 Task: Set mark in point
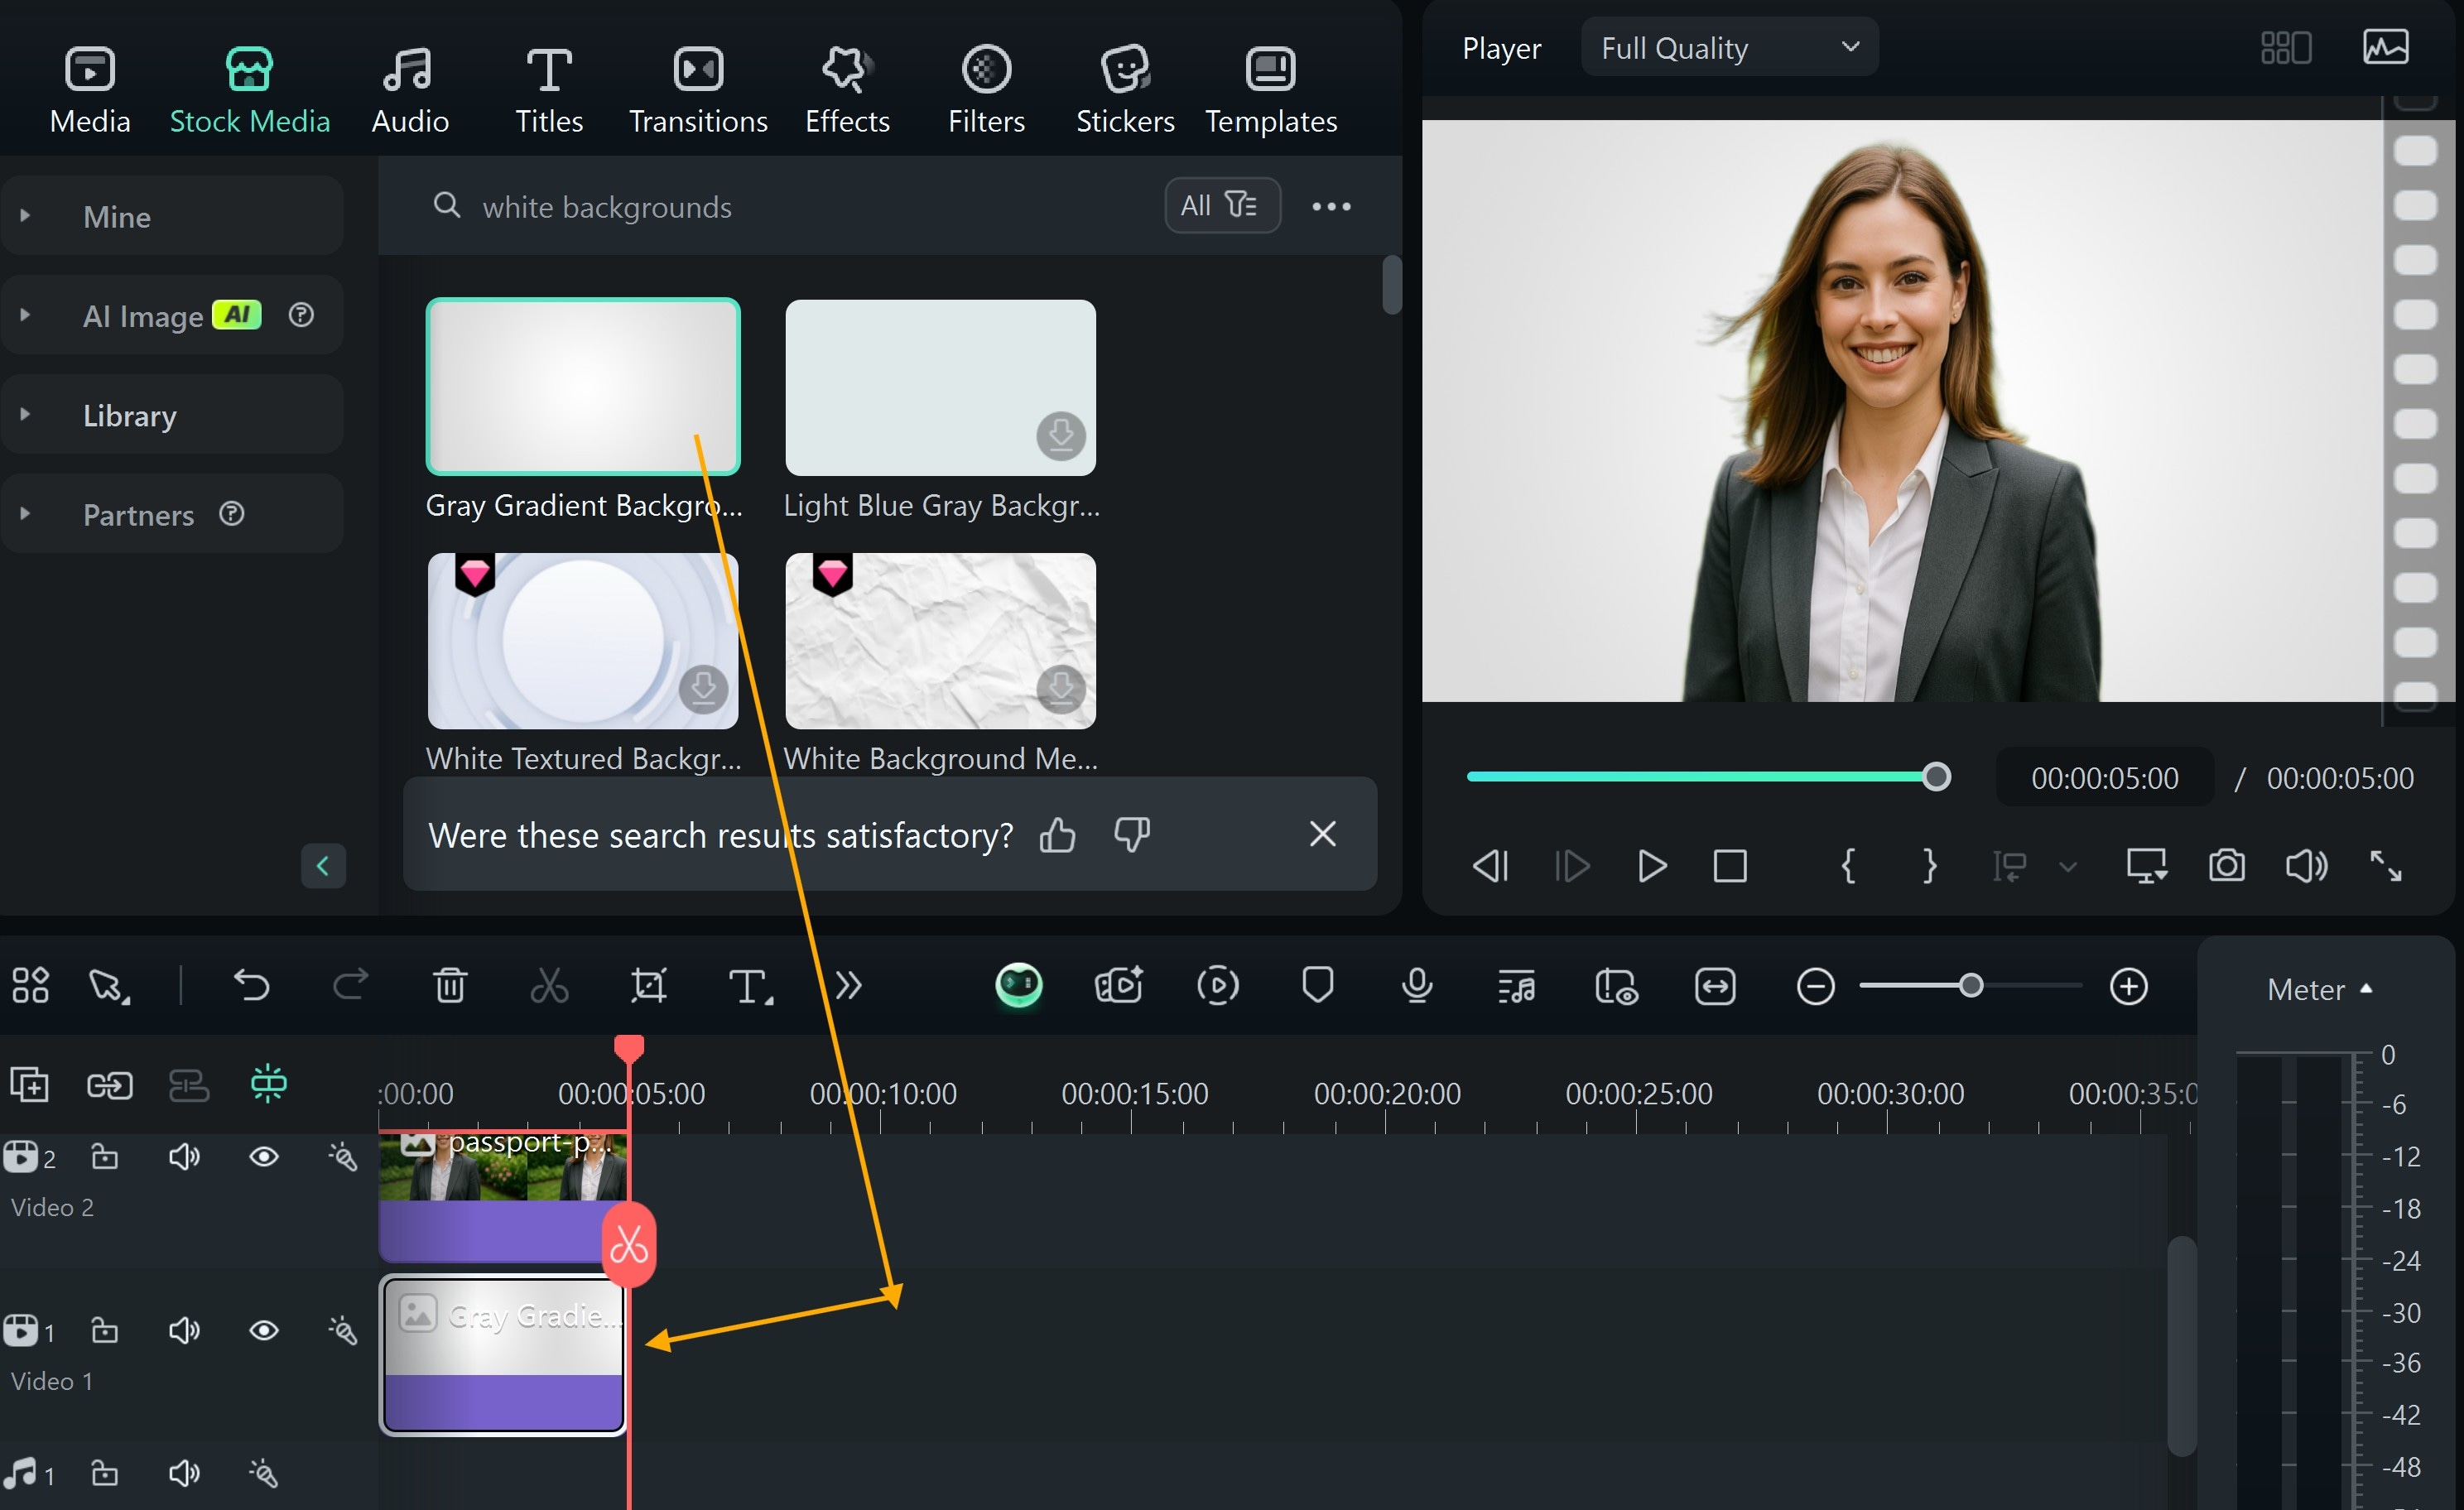click(1848, 866)
